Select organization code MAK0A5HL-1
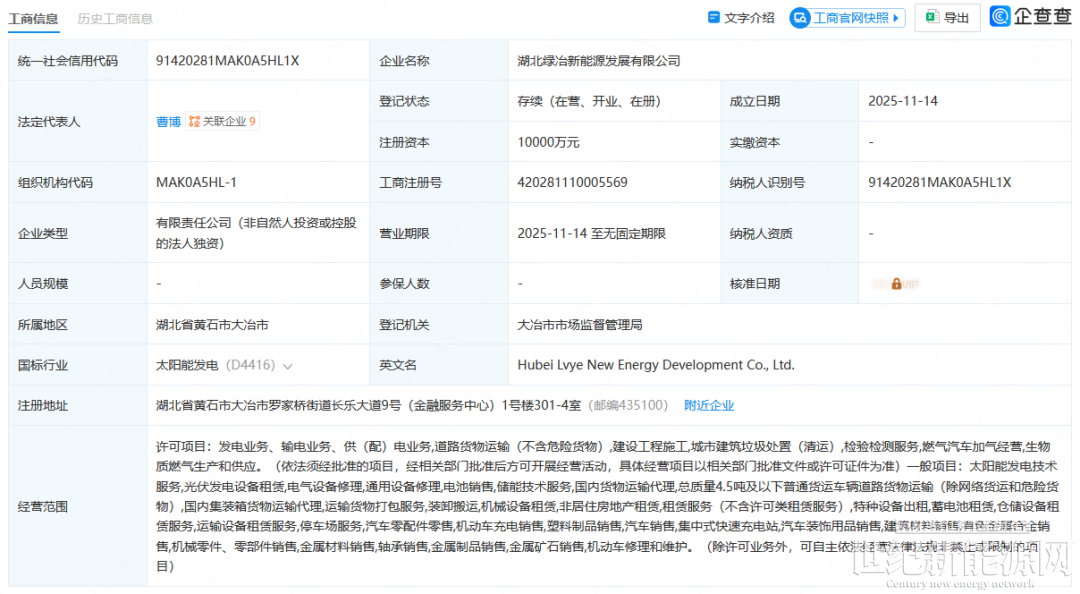 tap(196, 182)
